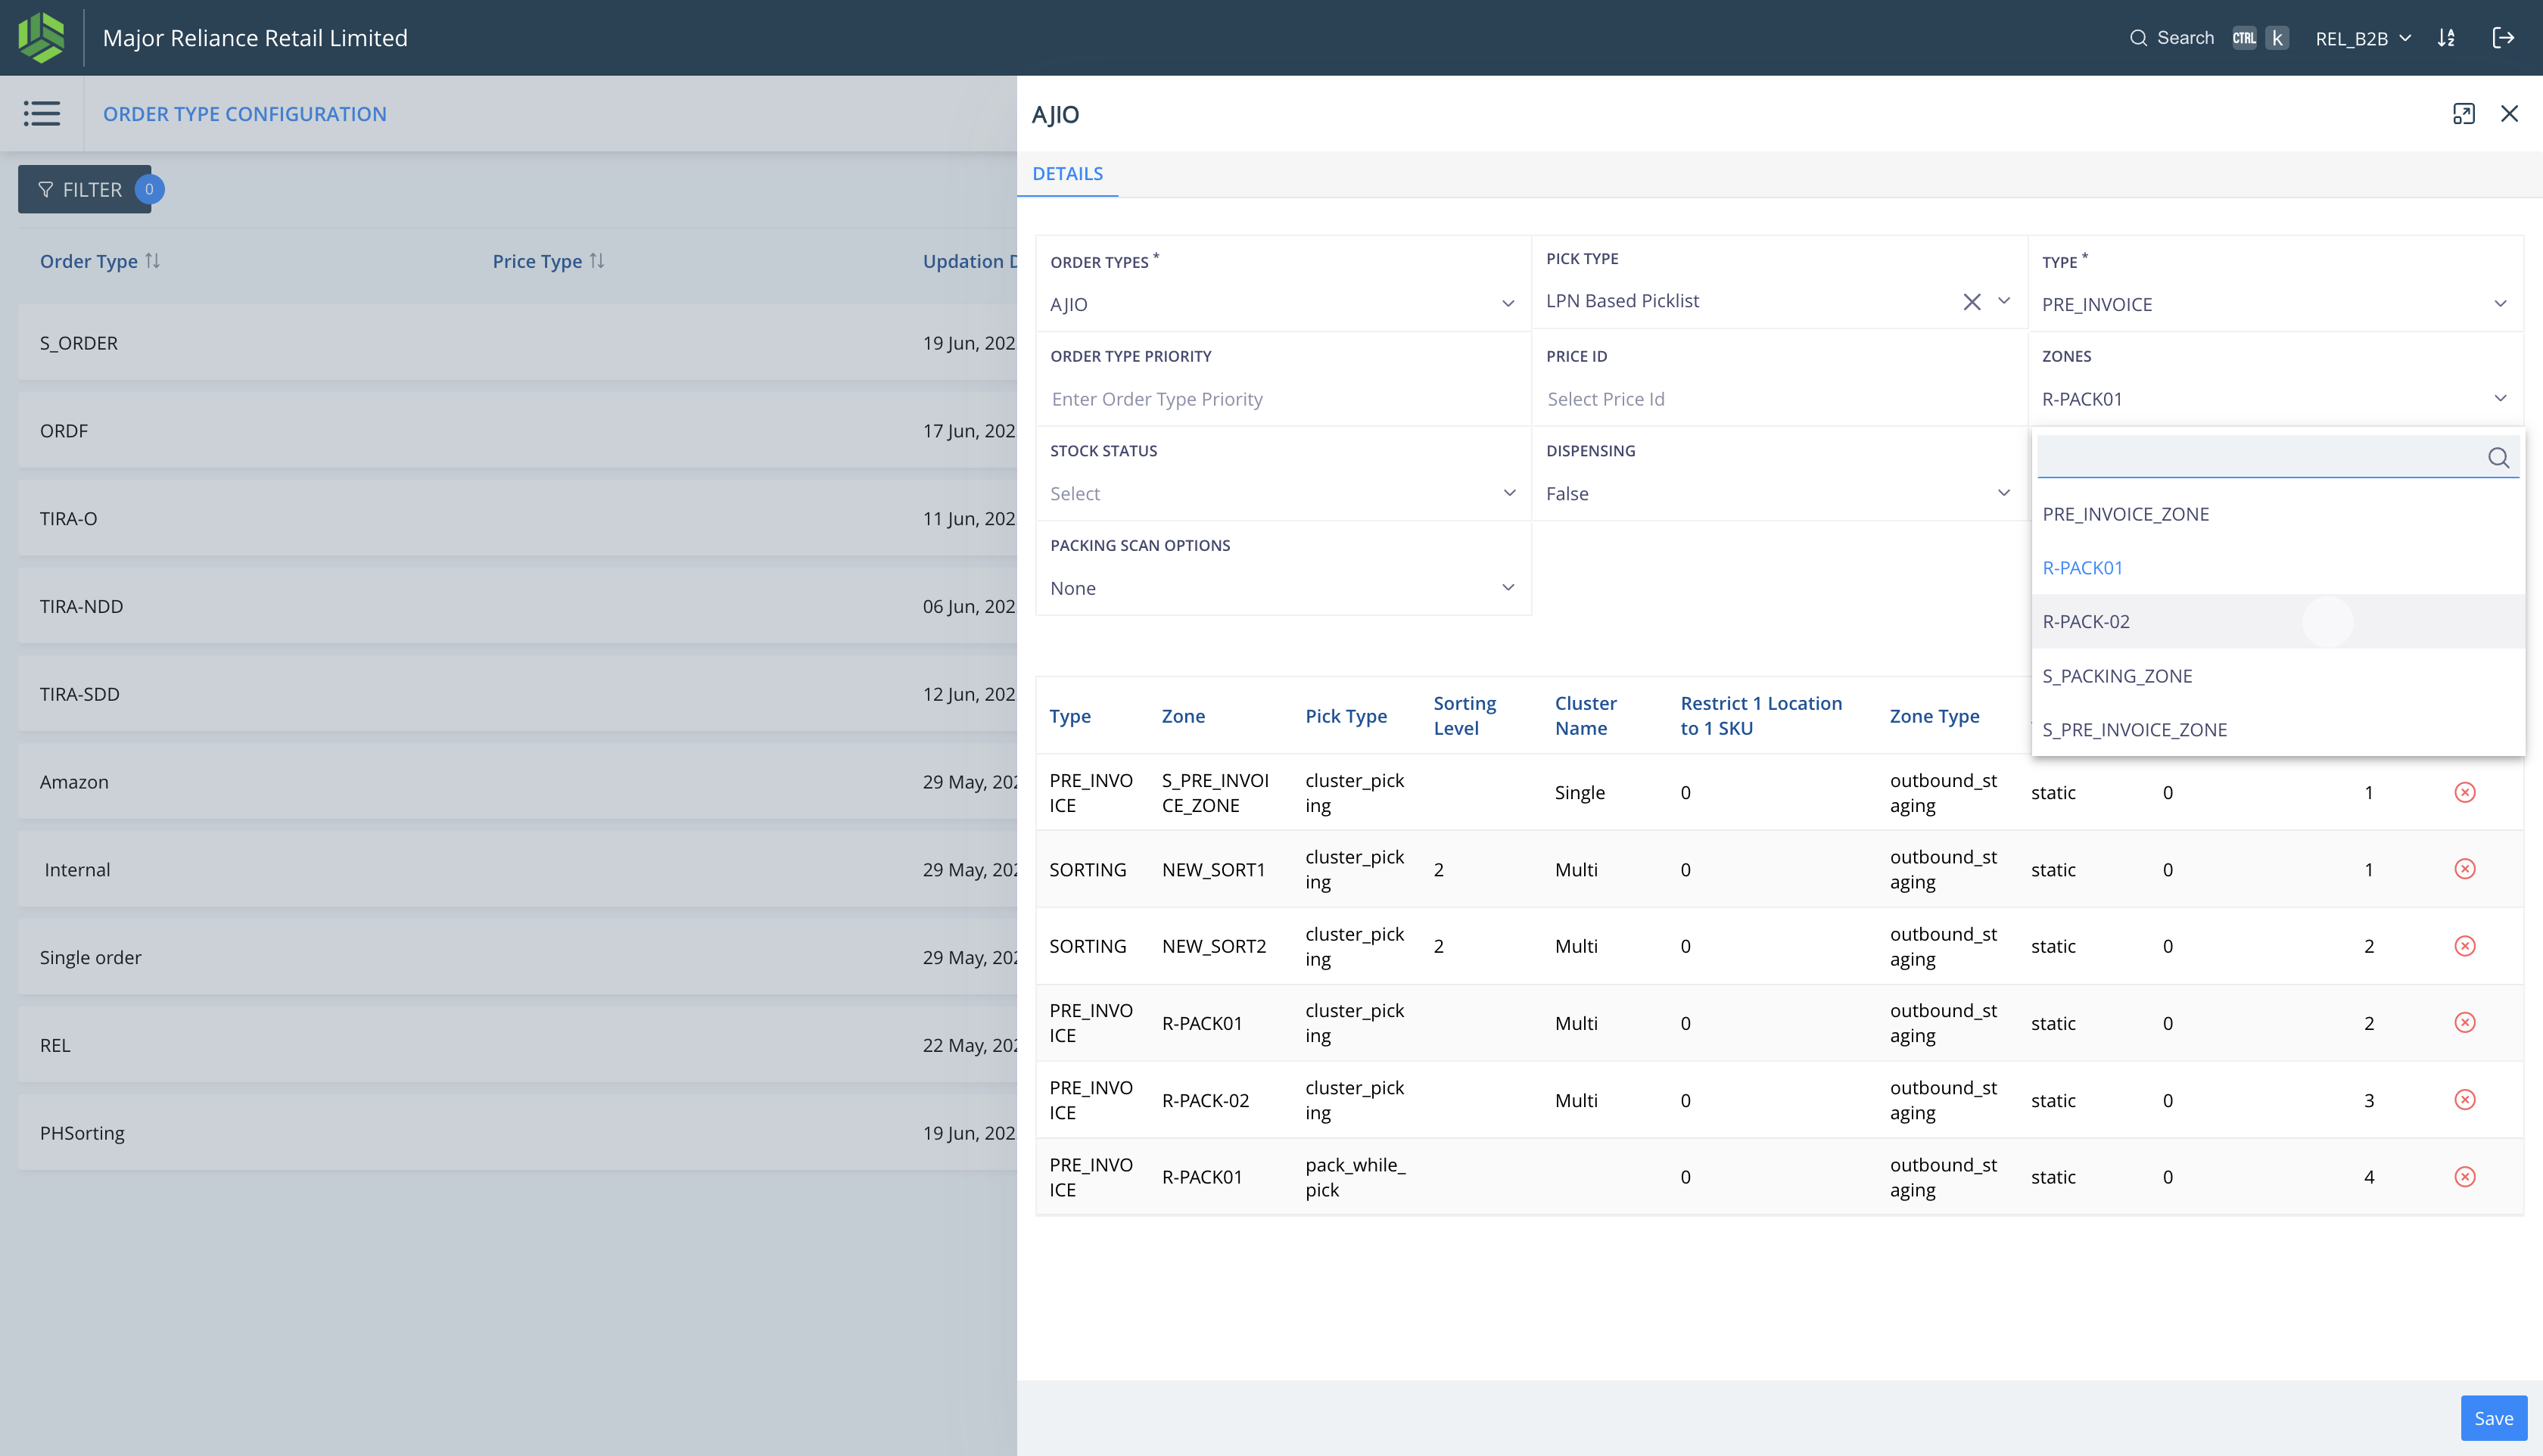This screenshot has height=1456, width=2543.
Task: Click the sort A-Z icon in header
Action: (2446, 38)
